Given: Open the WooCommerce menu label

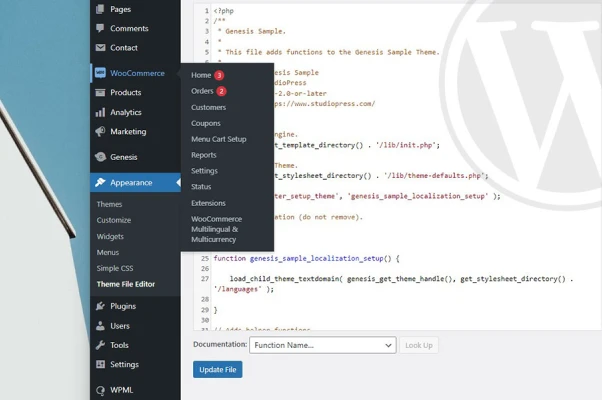Looking at the screenshot, I should click(137, 73).
